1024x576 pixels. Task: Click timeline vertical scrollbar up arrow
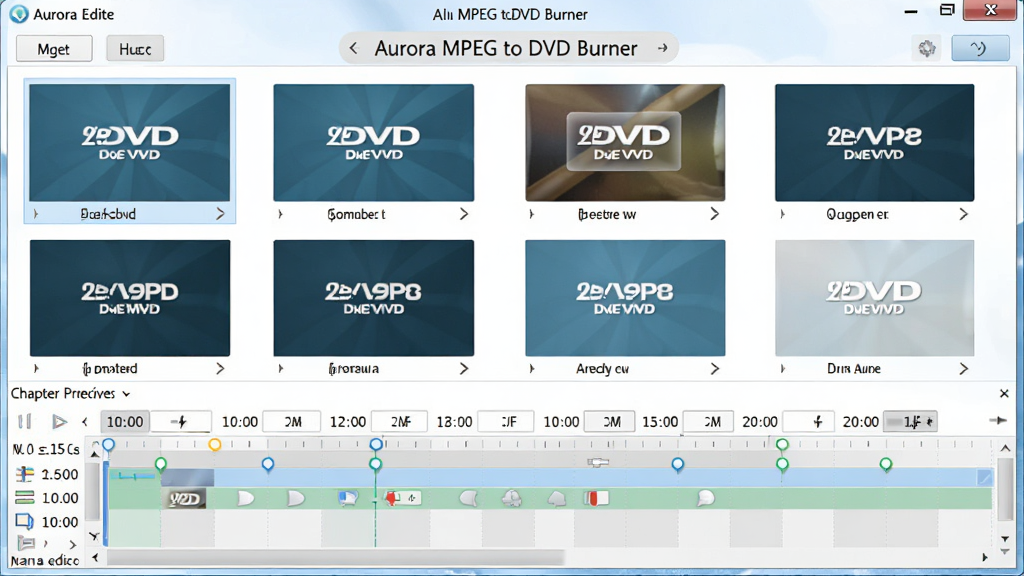(1005, 448)
